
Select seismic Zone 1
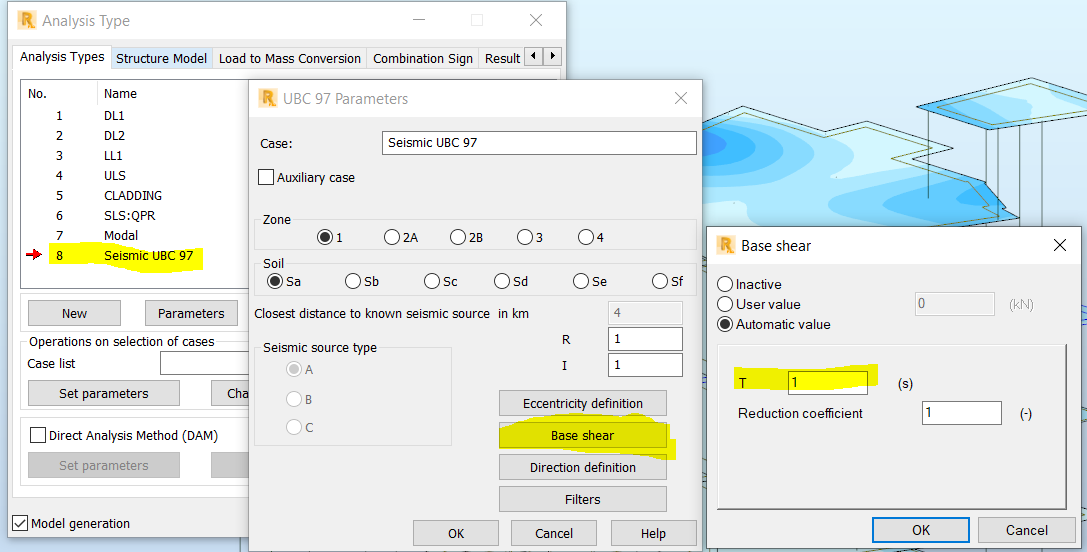click(x=325, y=237)
